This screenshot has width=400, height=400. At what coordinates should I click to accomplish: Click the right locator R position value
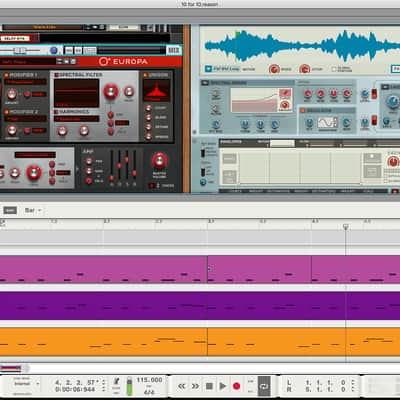[325, 389]
